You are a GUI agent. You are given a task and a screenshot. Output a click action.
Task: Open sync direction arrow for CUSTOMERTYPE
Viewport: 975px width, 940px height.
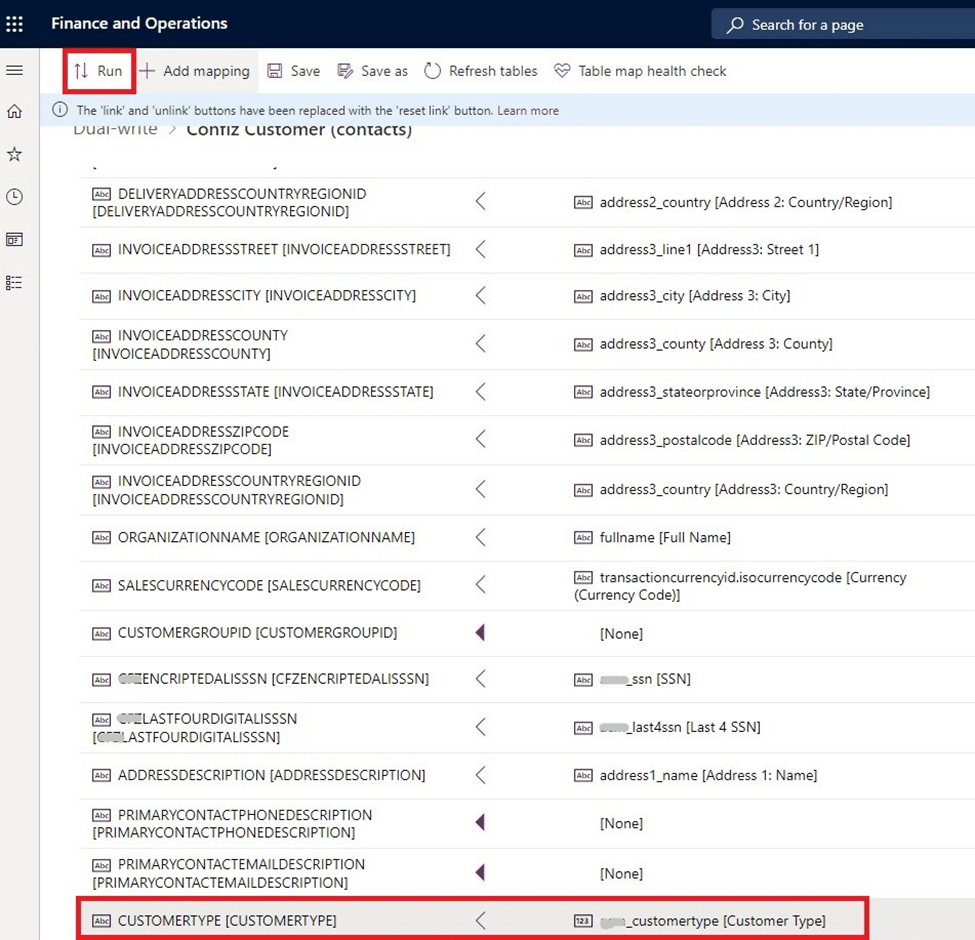click(480, 921)
